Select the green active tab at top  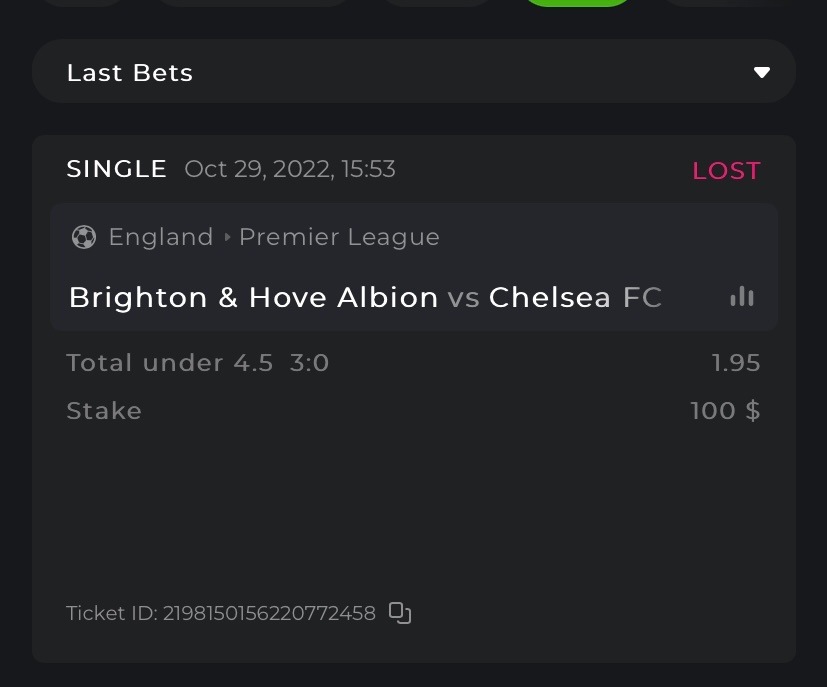coord(577,3)
